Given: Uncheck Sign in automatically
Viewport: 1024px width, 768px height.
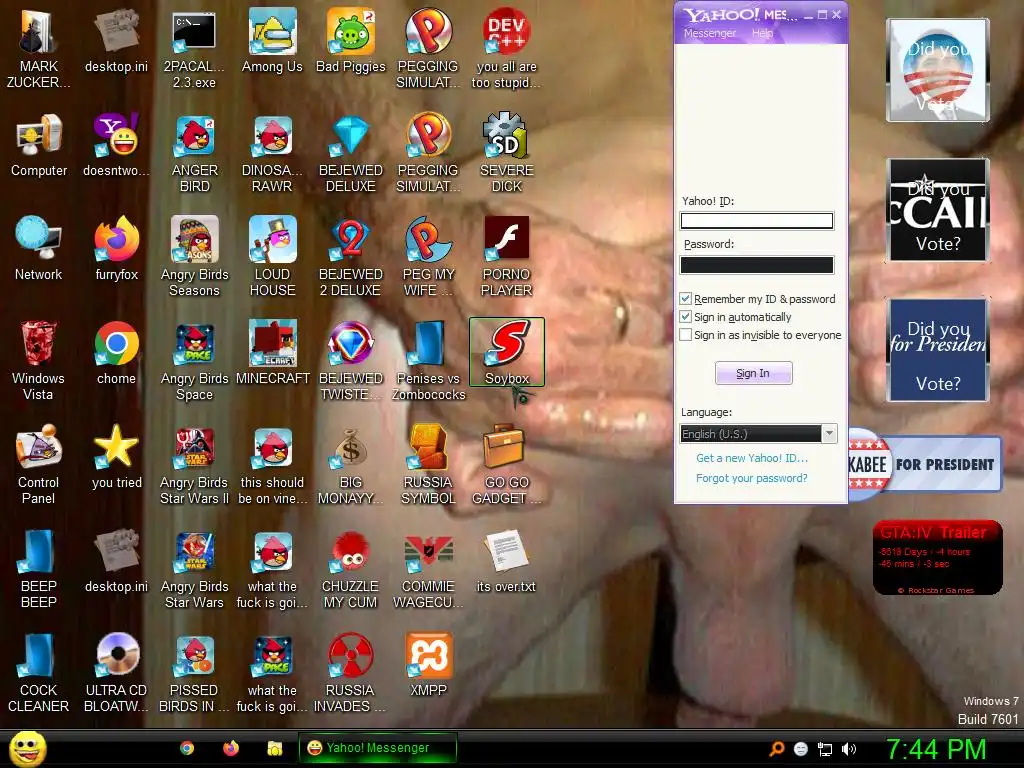Looking at the screenshot, I should [x=686, y=317].
